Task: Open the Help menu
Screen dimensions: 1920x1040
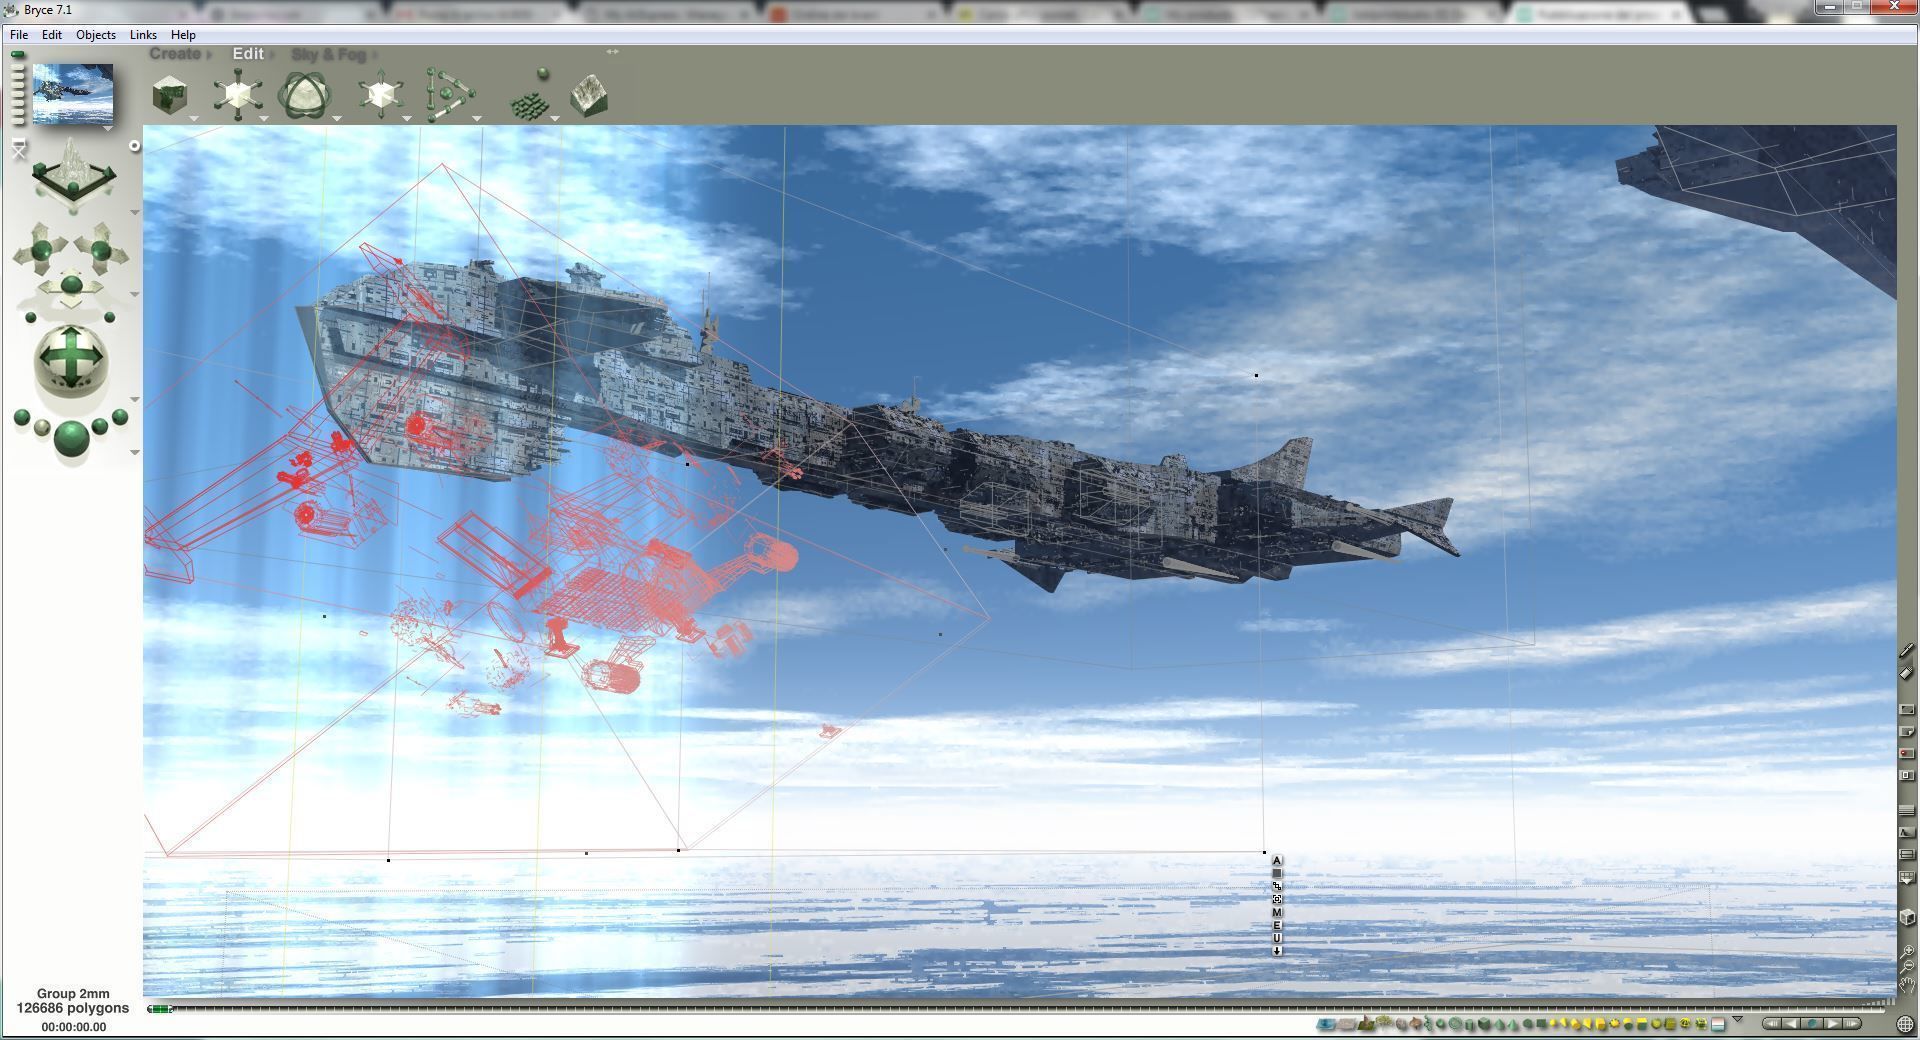Action: point(183,34)
